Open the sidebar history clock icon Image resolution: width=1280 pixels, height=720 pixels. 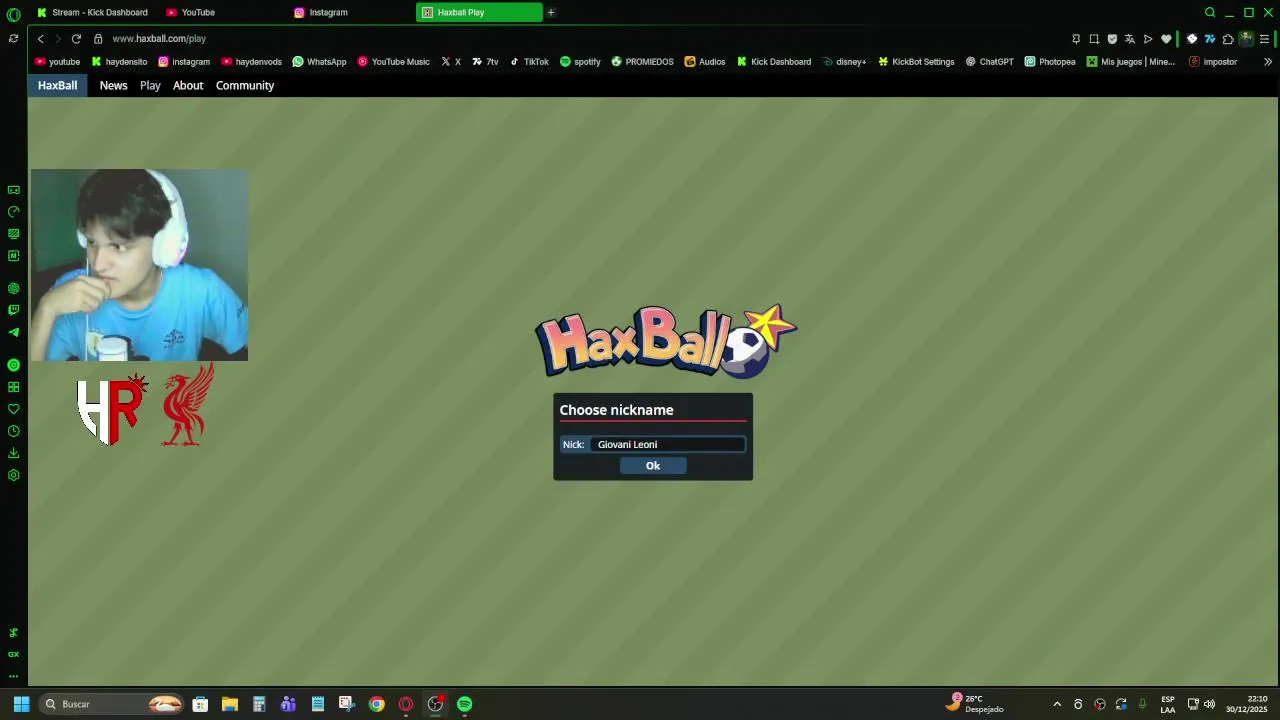point(14,431)
